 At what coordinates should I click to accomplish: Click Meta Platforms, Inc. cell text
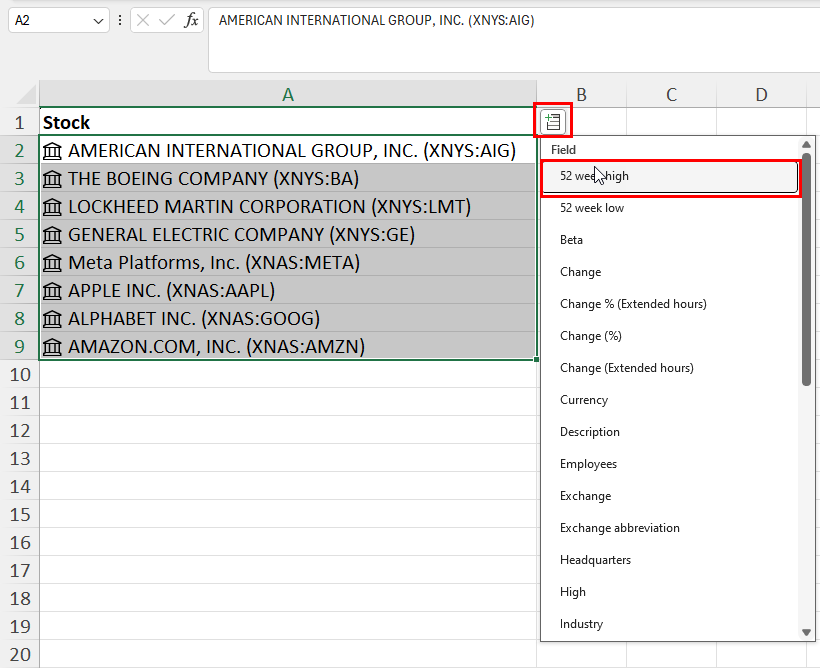pos(214,263)
